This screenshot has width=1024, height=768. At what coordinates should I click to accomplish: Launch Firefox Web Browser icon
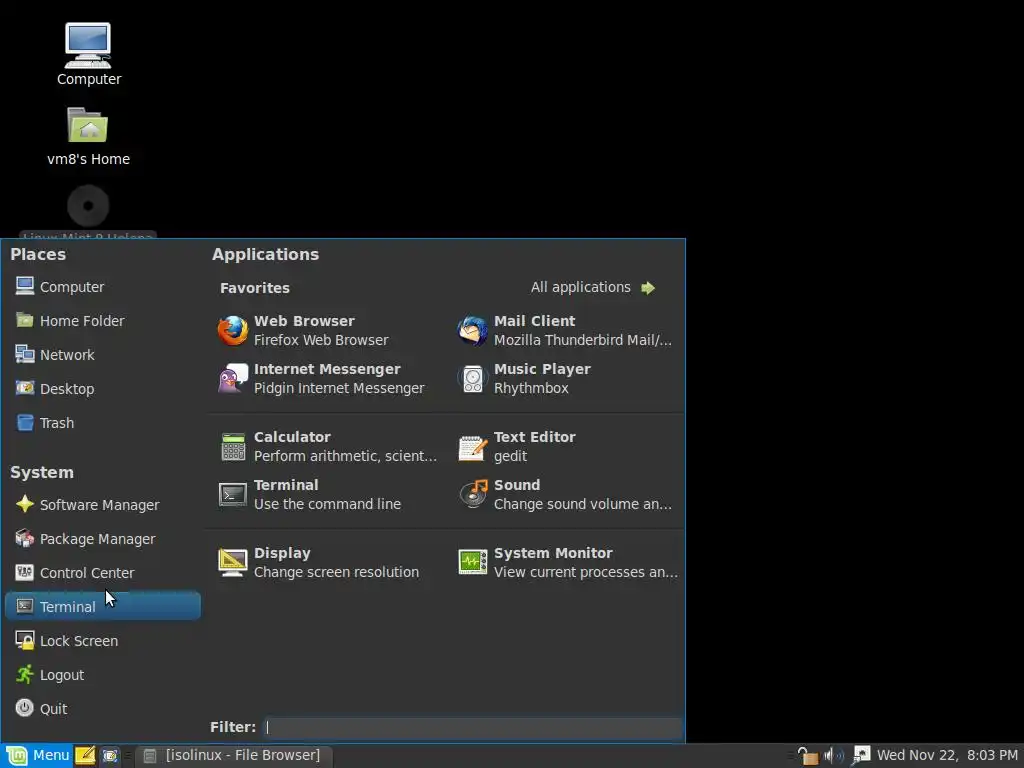tap(232, 330)
